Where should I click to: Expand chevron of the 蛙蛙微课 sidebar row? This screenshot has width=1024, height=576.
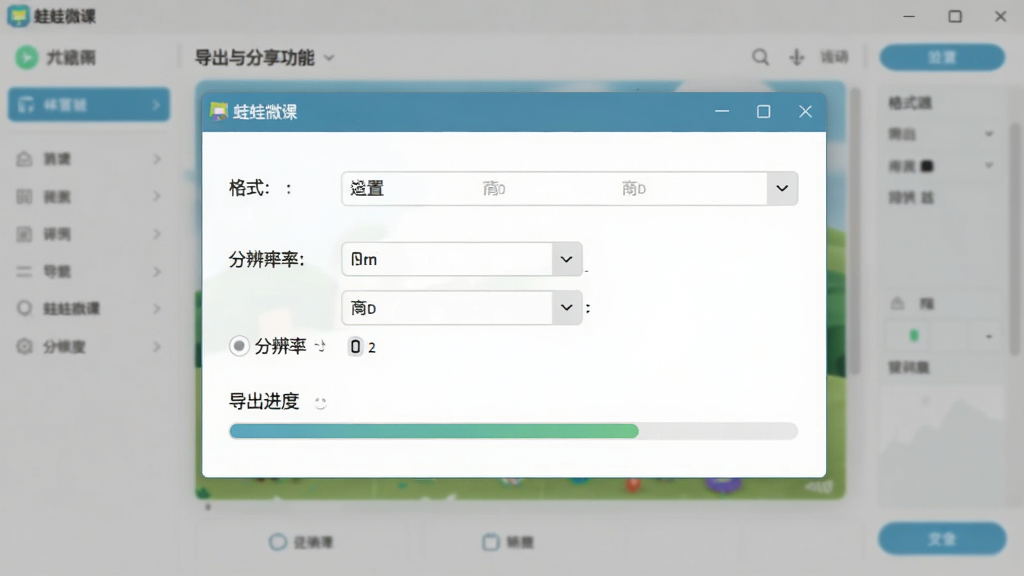tap(157, 308)
